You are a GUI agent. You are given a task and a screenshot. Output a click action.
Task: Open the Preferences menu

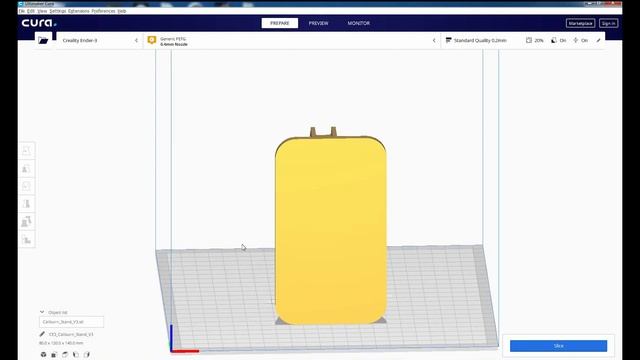pyautogui.click(x=103, y=11)
